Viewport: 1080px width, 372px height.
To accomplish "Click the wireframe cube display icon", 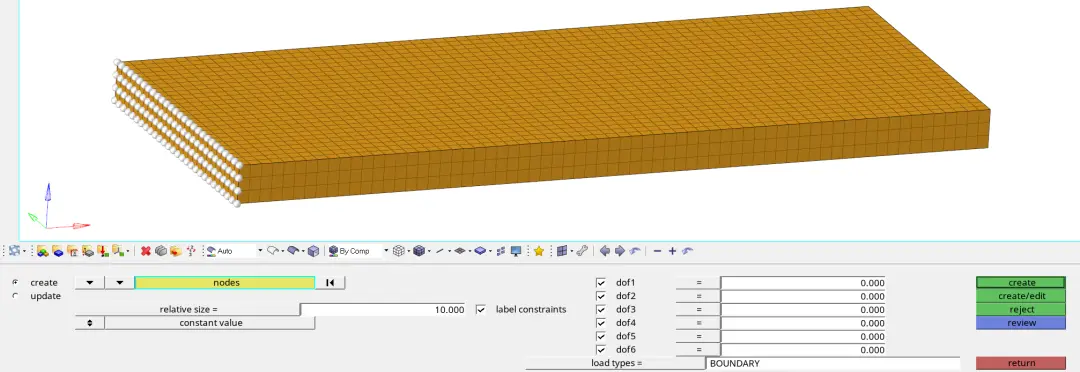I will pos(398,251).
